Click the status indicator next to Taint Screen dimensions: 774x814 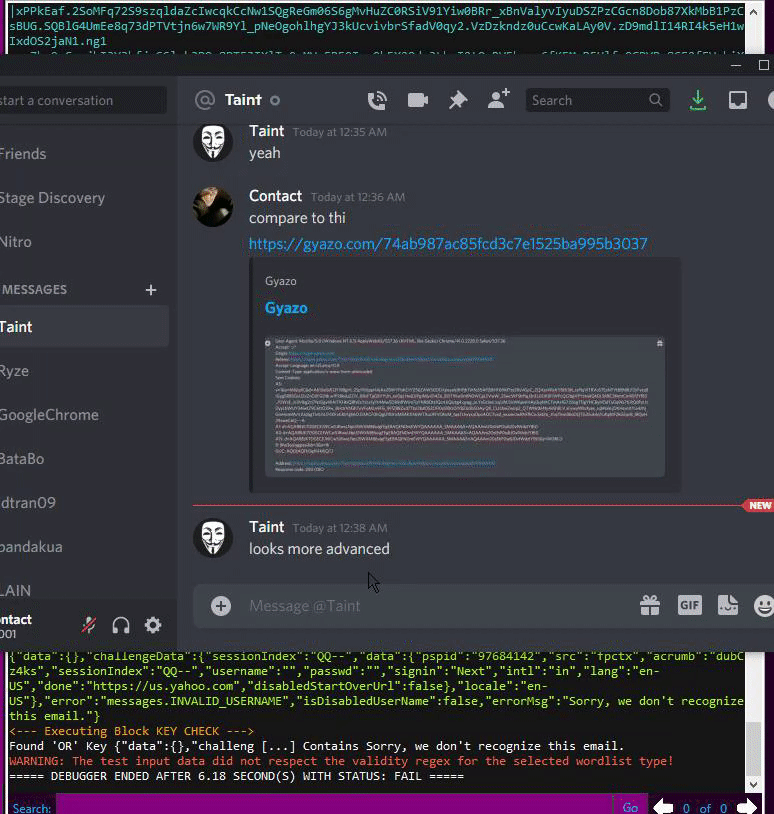tap(275, 101)
